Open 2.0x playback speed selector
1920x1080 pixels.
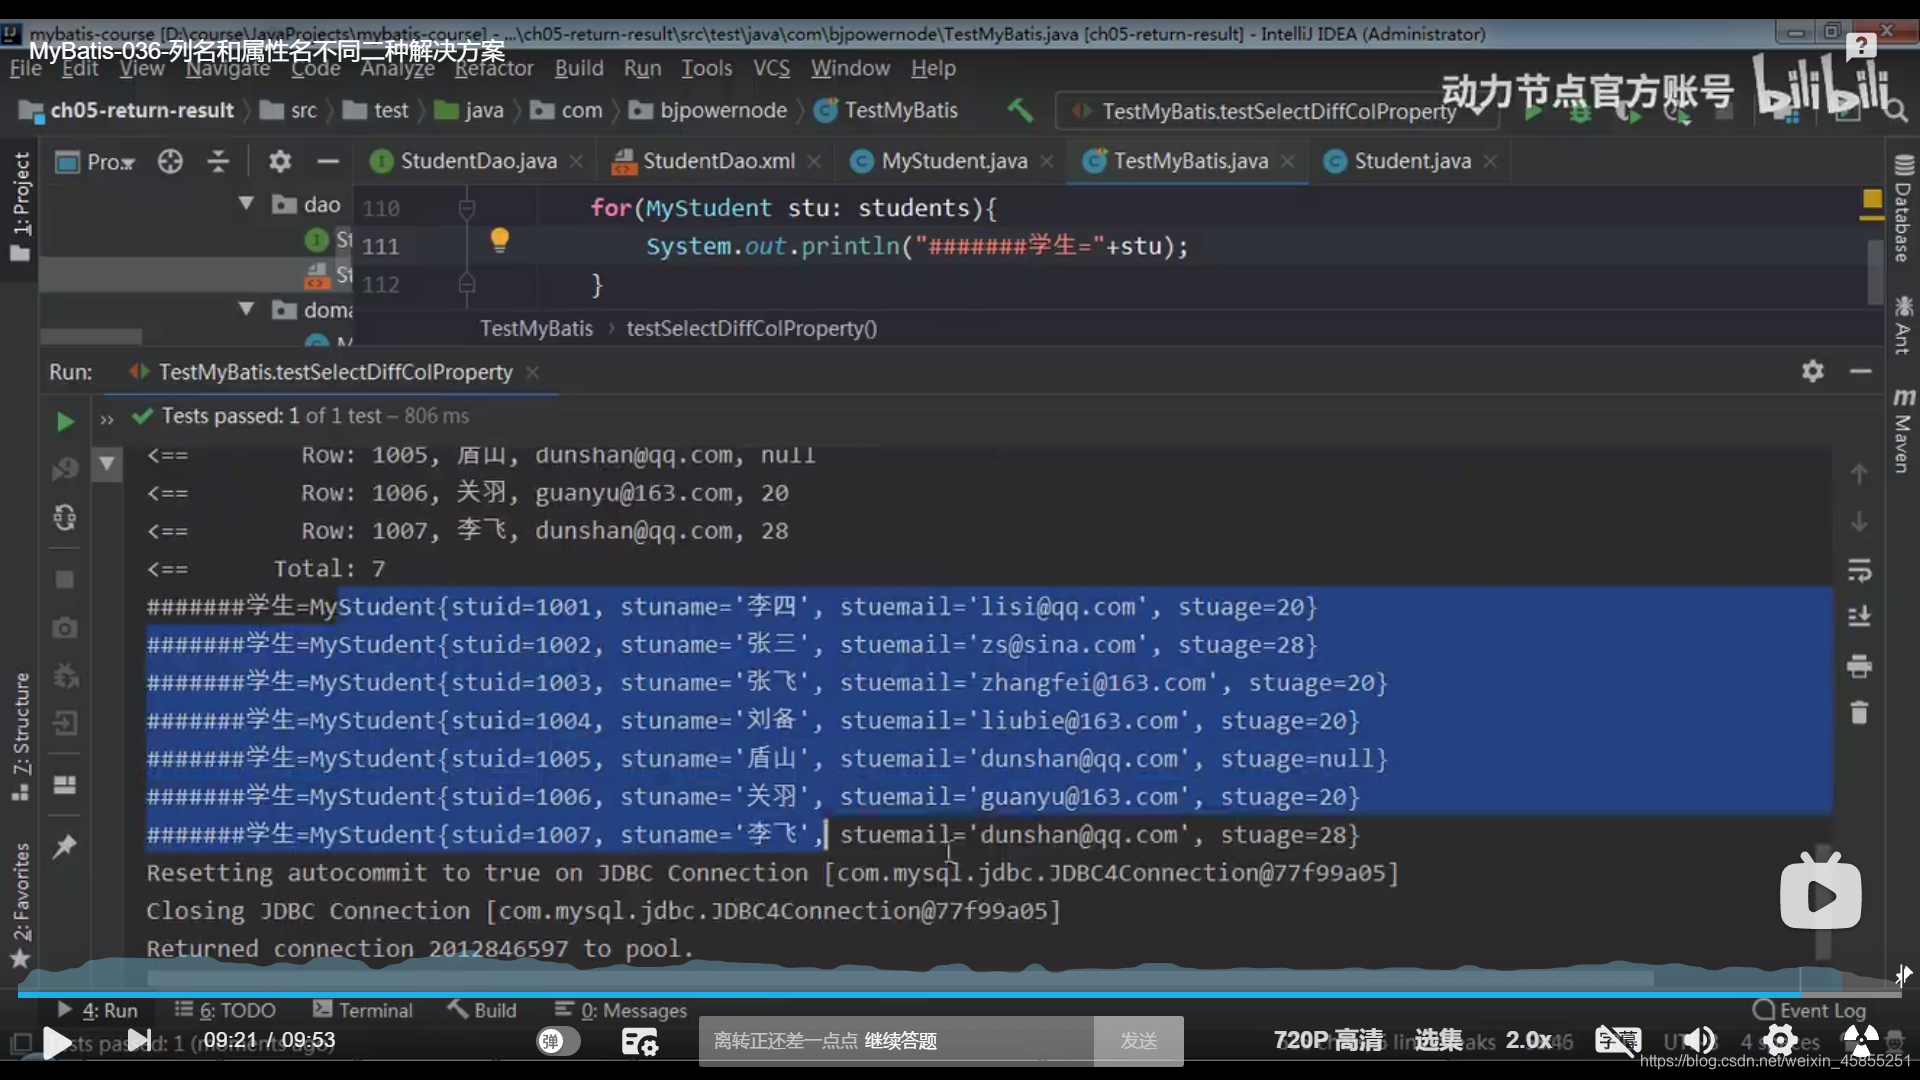coord(1529,1040)
